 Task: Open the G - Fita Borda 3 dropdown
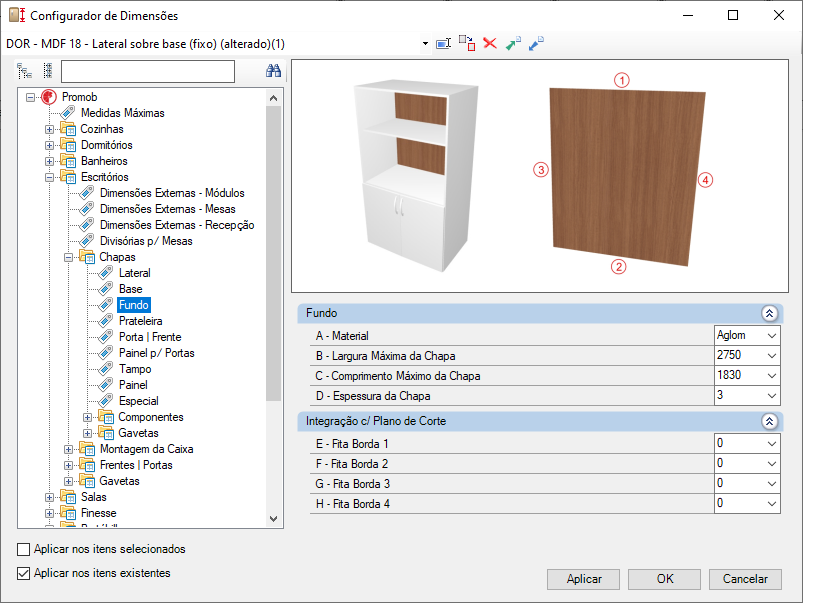(x=771, y=484)
